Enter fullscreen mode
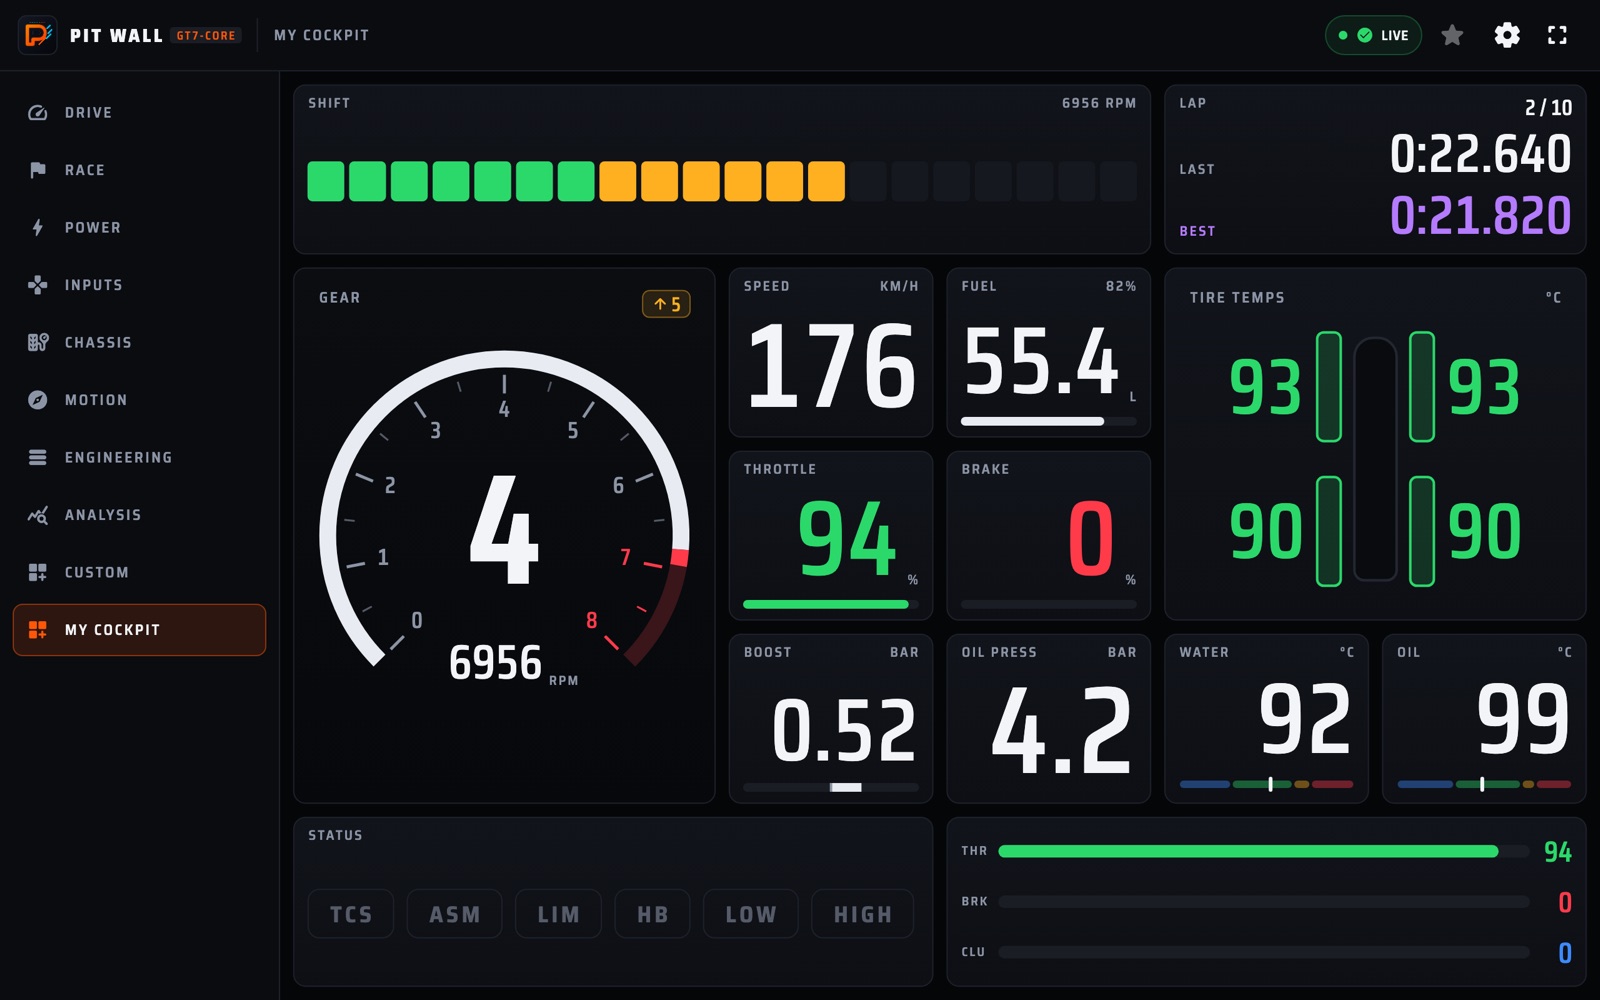The image size is (1600, 1000). click(1557, 35)
